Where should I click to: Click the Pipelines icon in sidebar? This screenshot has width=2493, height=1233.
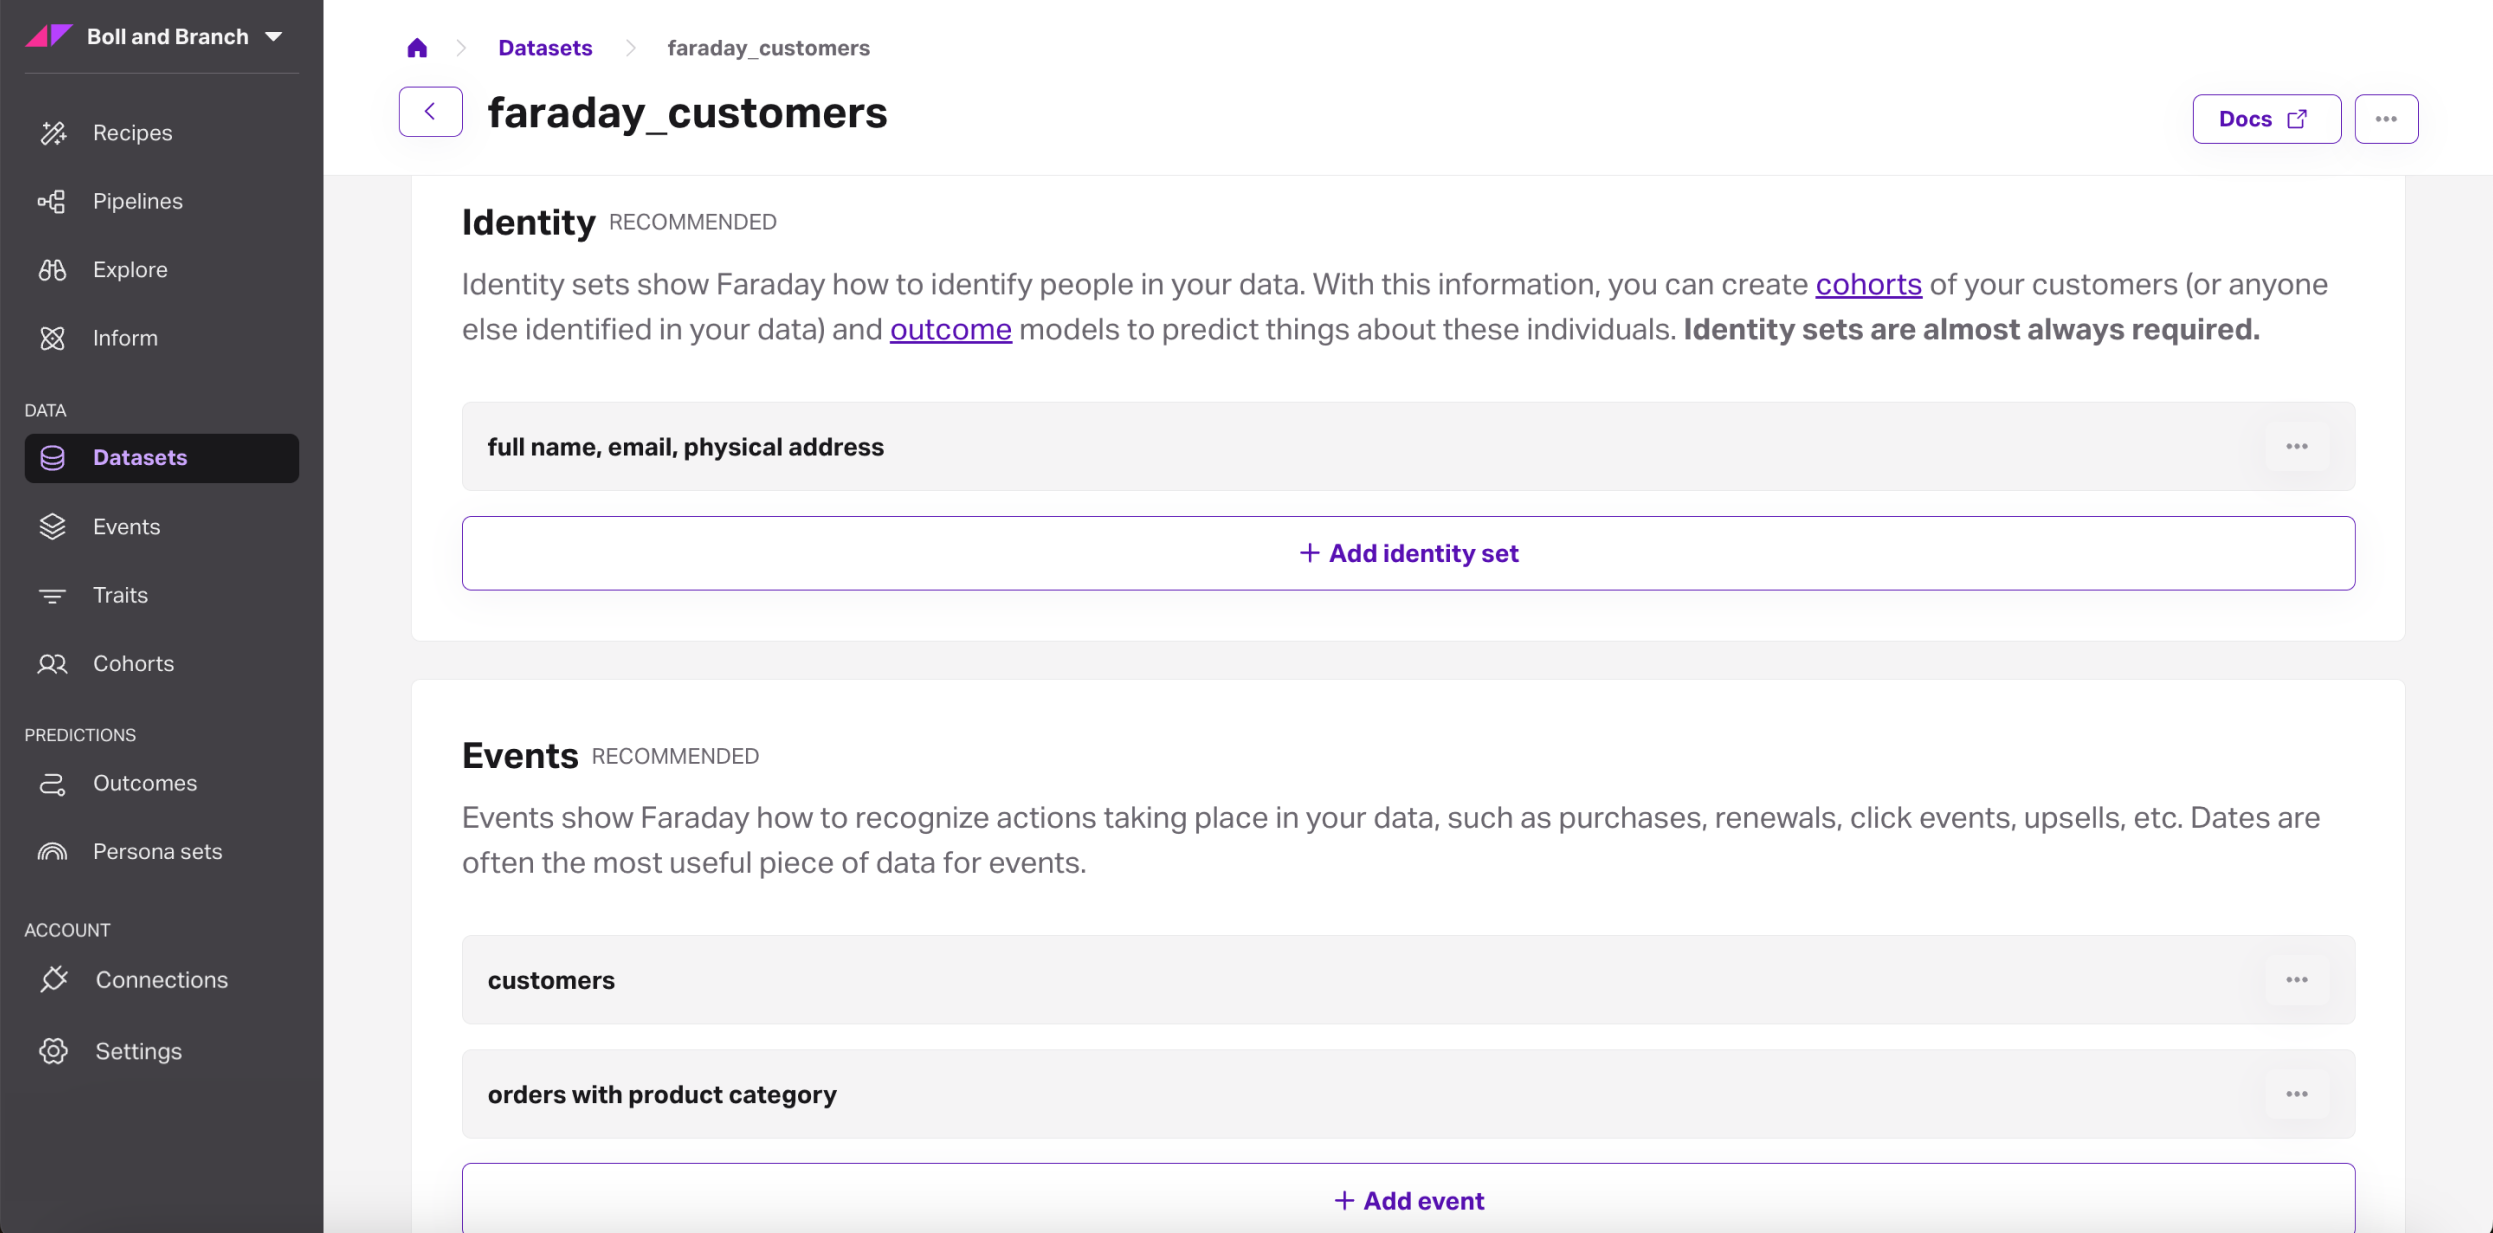pyautogui.click(x=52, y=201)
